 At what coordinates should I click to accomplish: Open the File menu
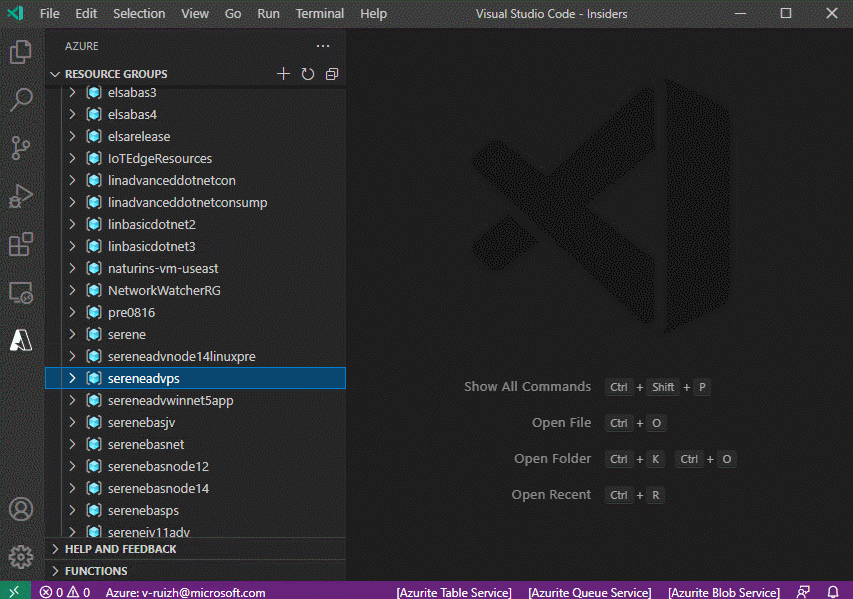50,14
